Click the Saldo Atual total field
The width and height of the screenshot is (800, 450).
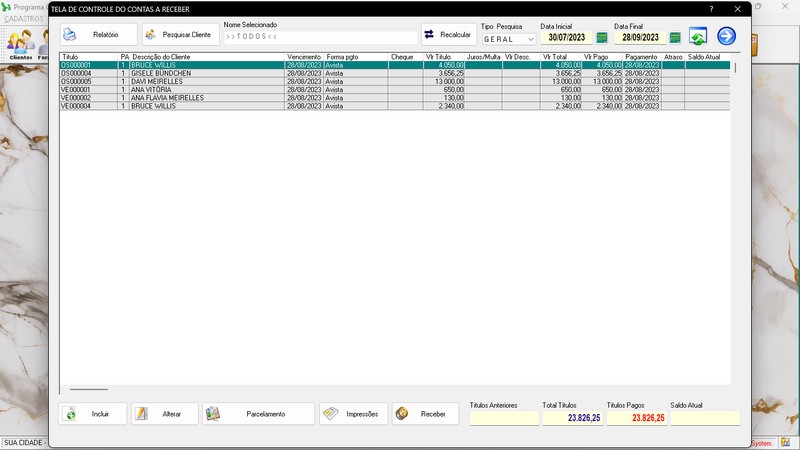(x=705, y=418)
